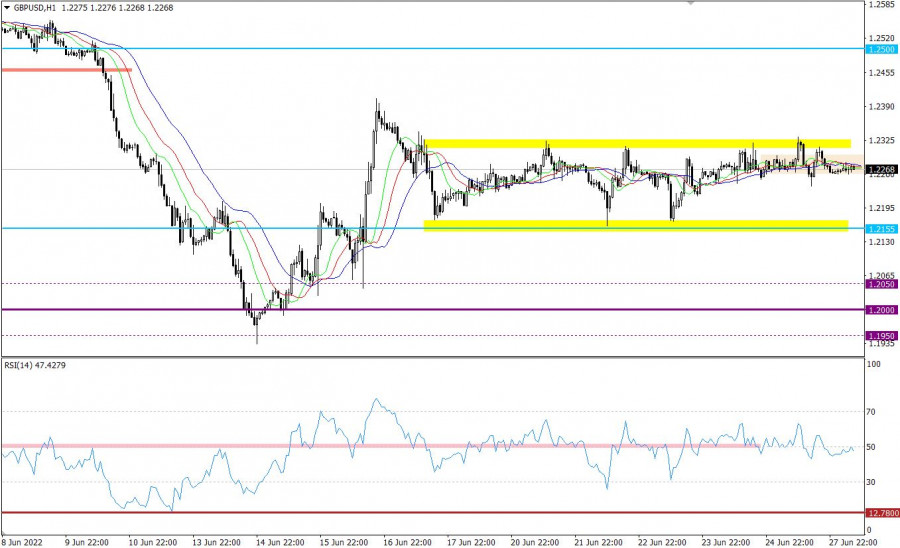
Task: Select the pink horizontal line in RSI window
Action: click(380, 446)
